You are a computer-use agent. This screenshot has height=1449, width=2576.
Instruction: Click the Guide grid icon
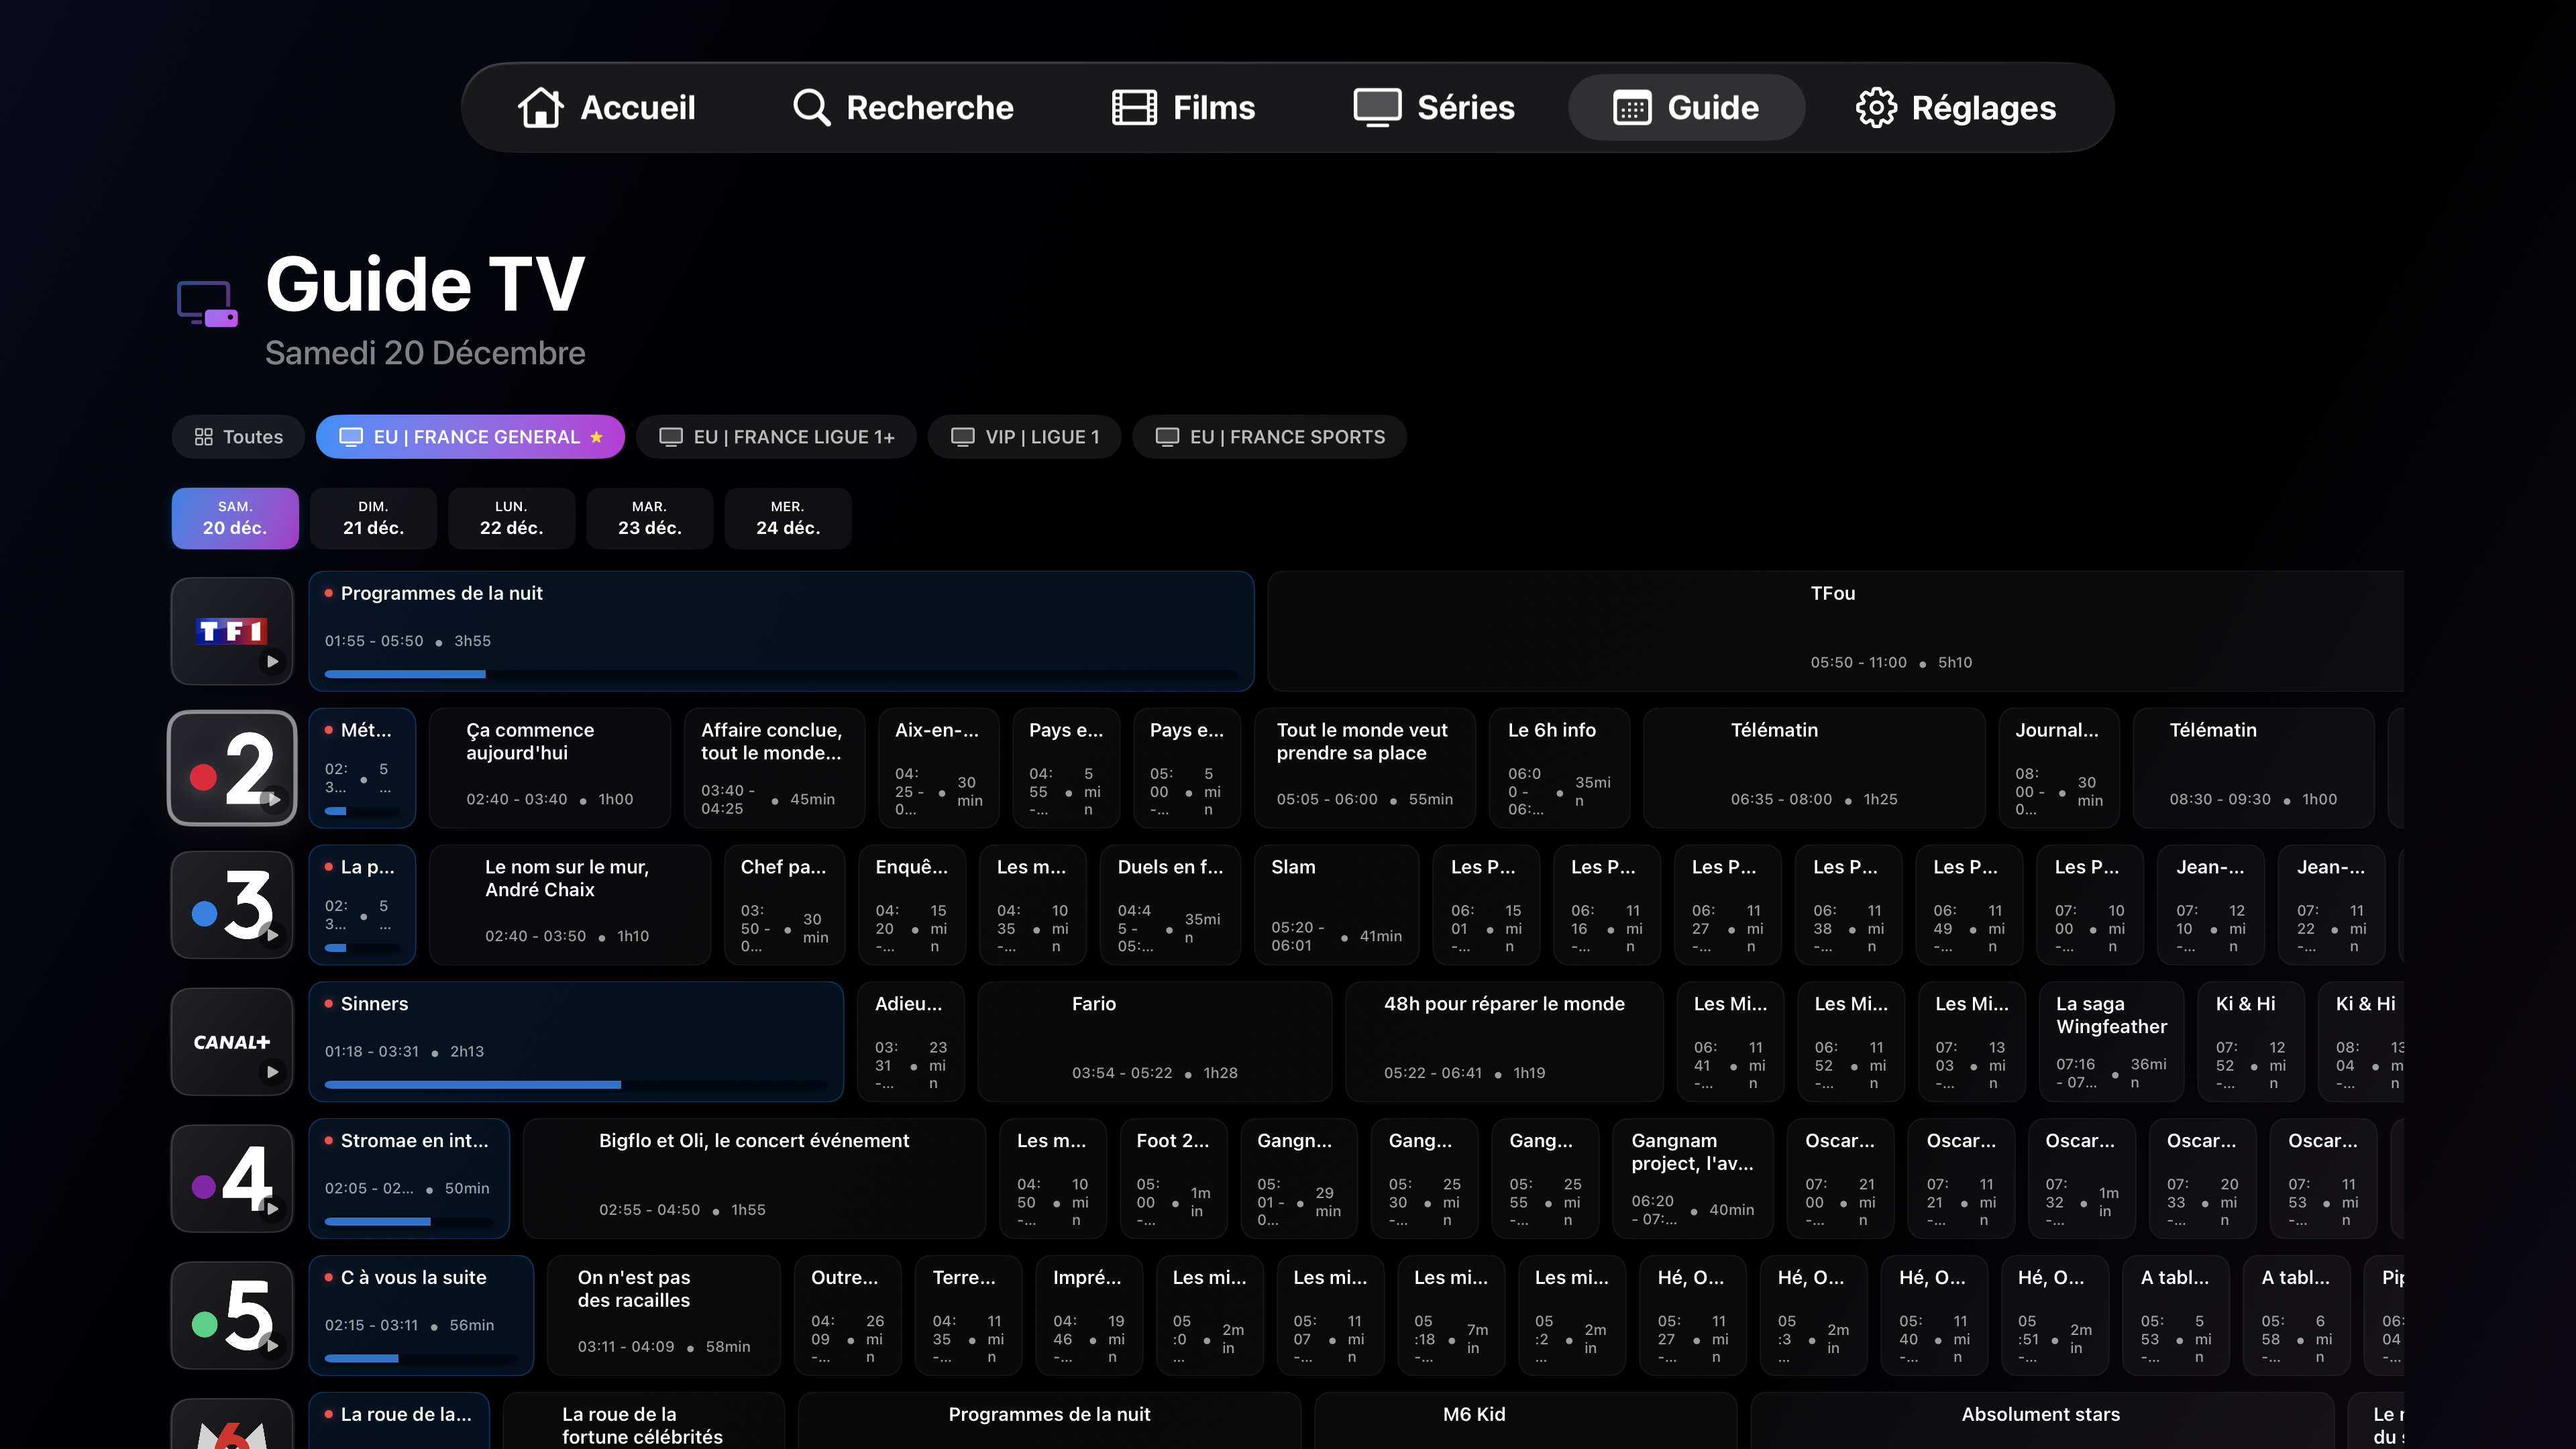(1632, 107)
